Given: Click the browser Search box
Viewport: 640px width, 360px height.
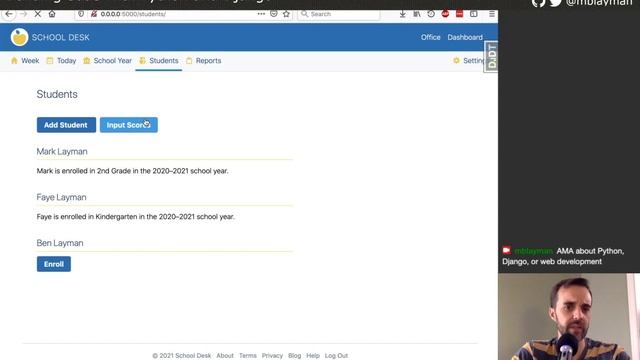Looking at the screenshot, I should [x=339, y=14].
